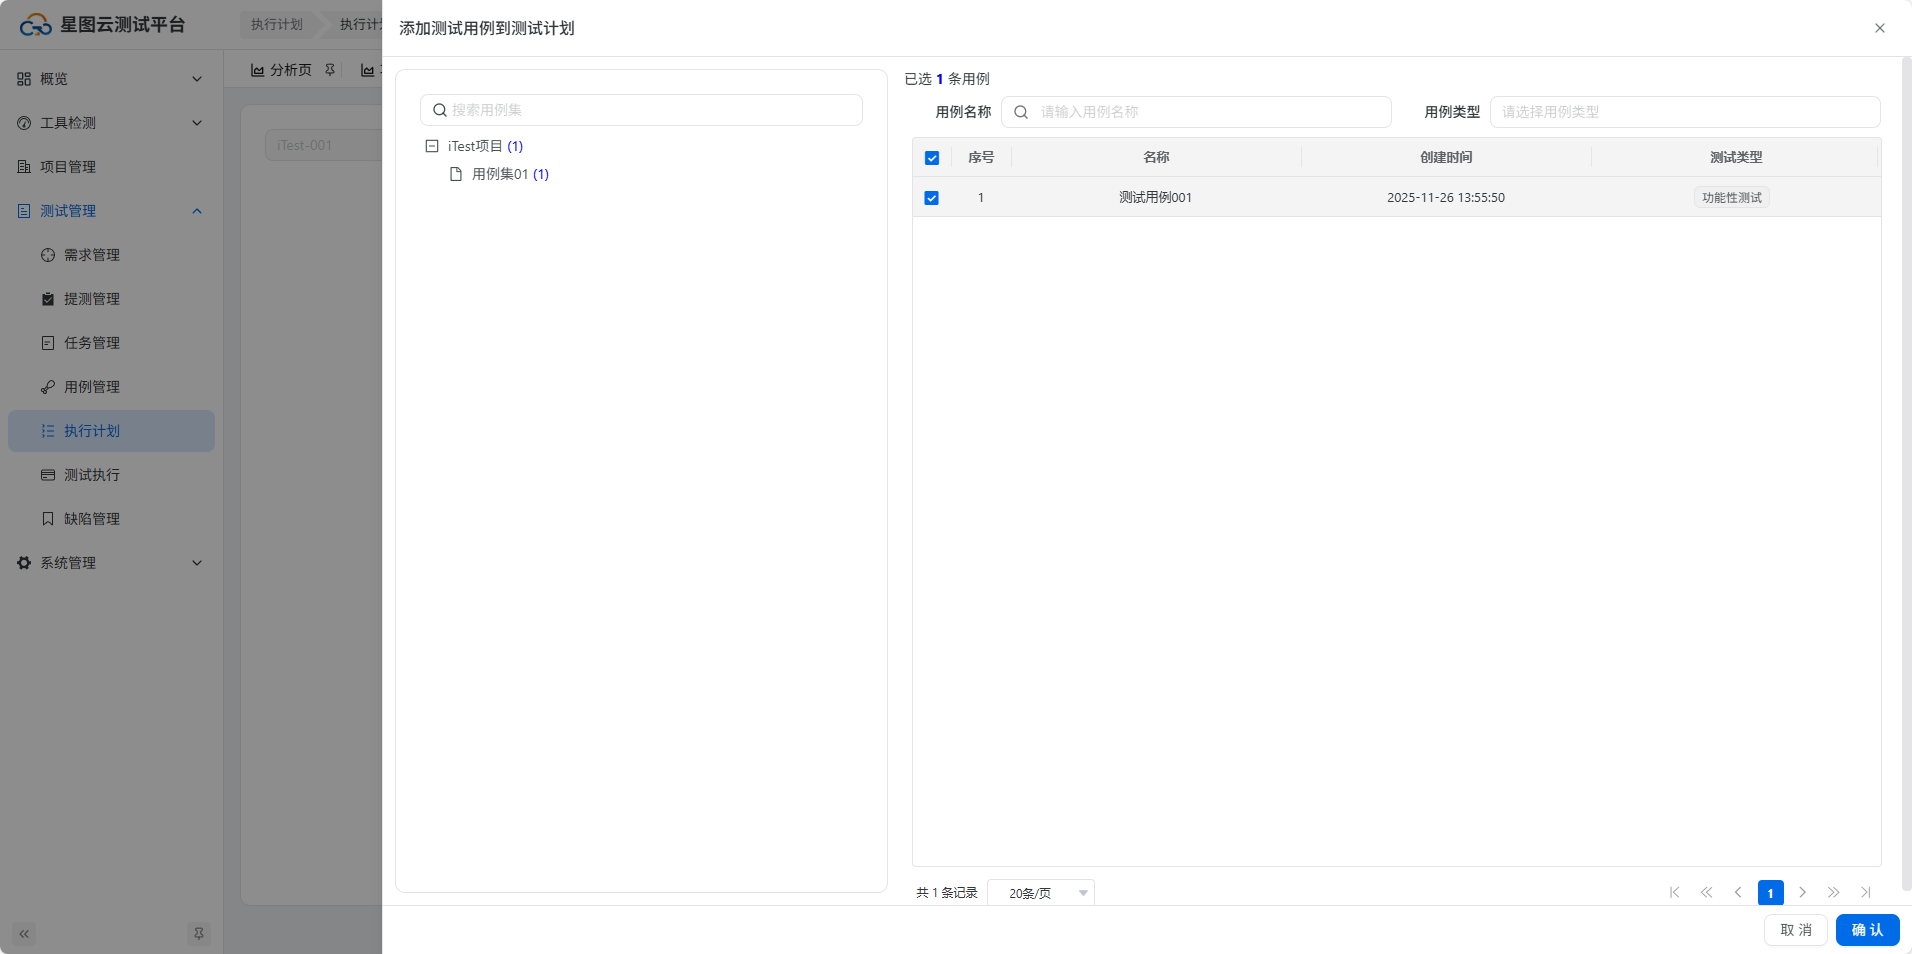Click the 搜索用例集 search field
The height and width of the screenshot is (954, 1912).
[x=650, y=110]
